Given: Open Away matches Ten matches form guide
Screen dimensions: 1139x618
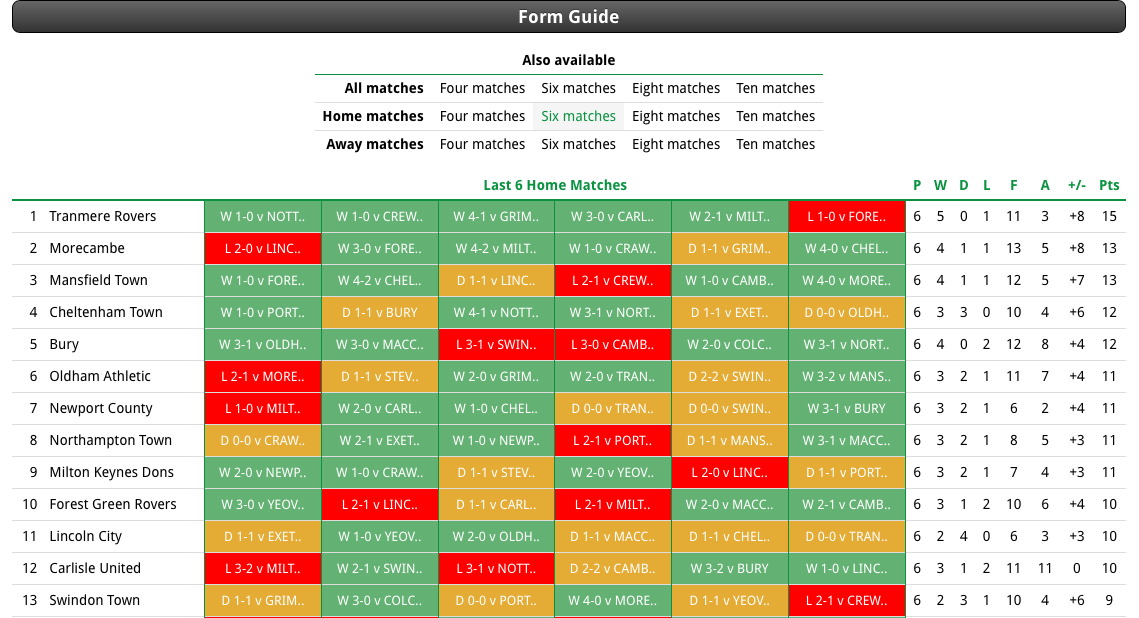Looking at the screenshot, I should (x=775, y=145).
